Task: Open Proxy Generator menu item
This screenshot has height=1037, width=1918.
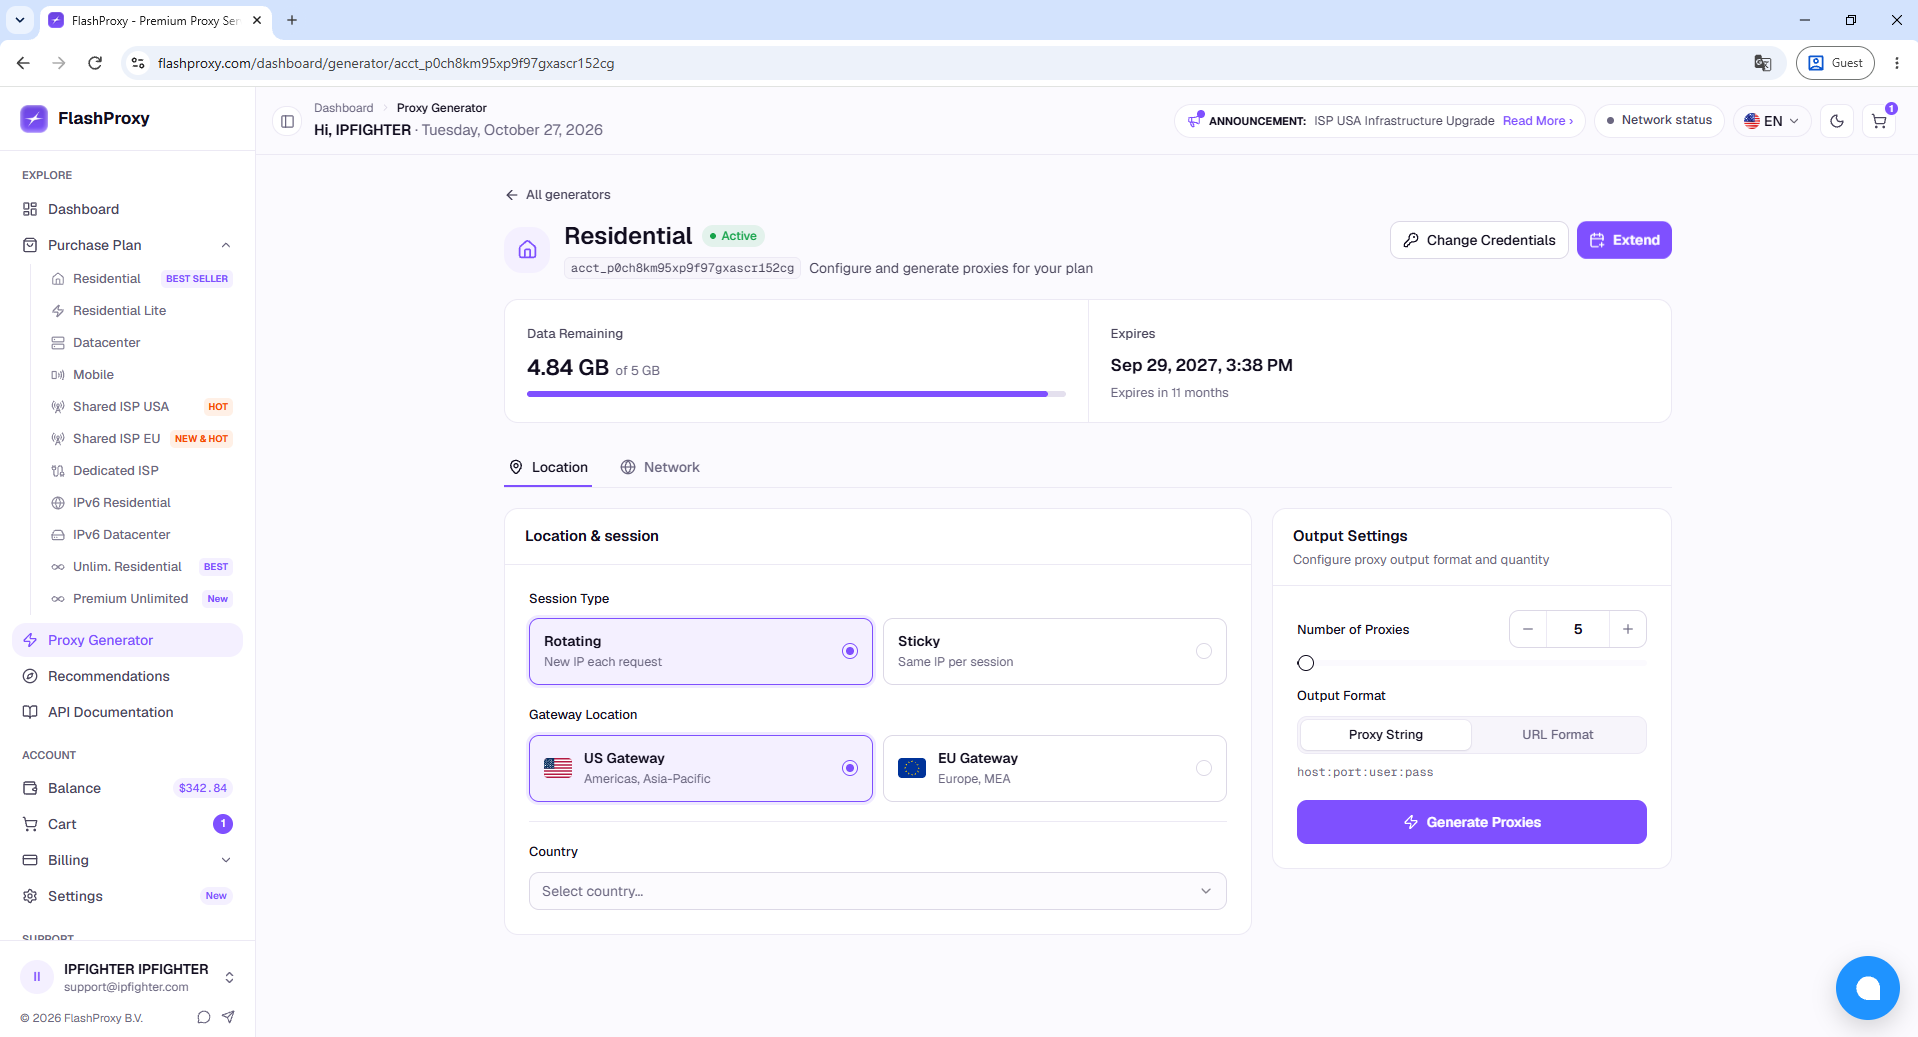Action: [x=127, y=640]
